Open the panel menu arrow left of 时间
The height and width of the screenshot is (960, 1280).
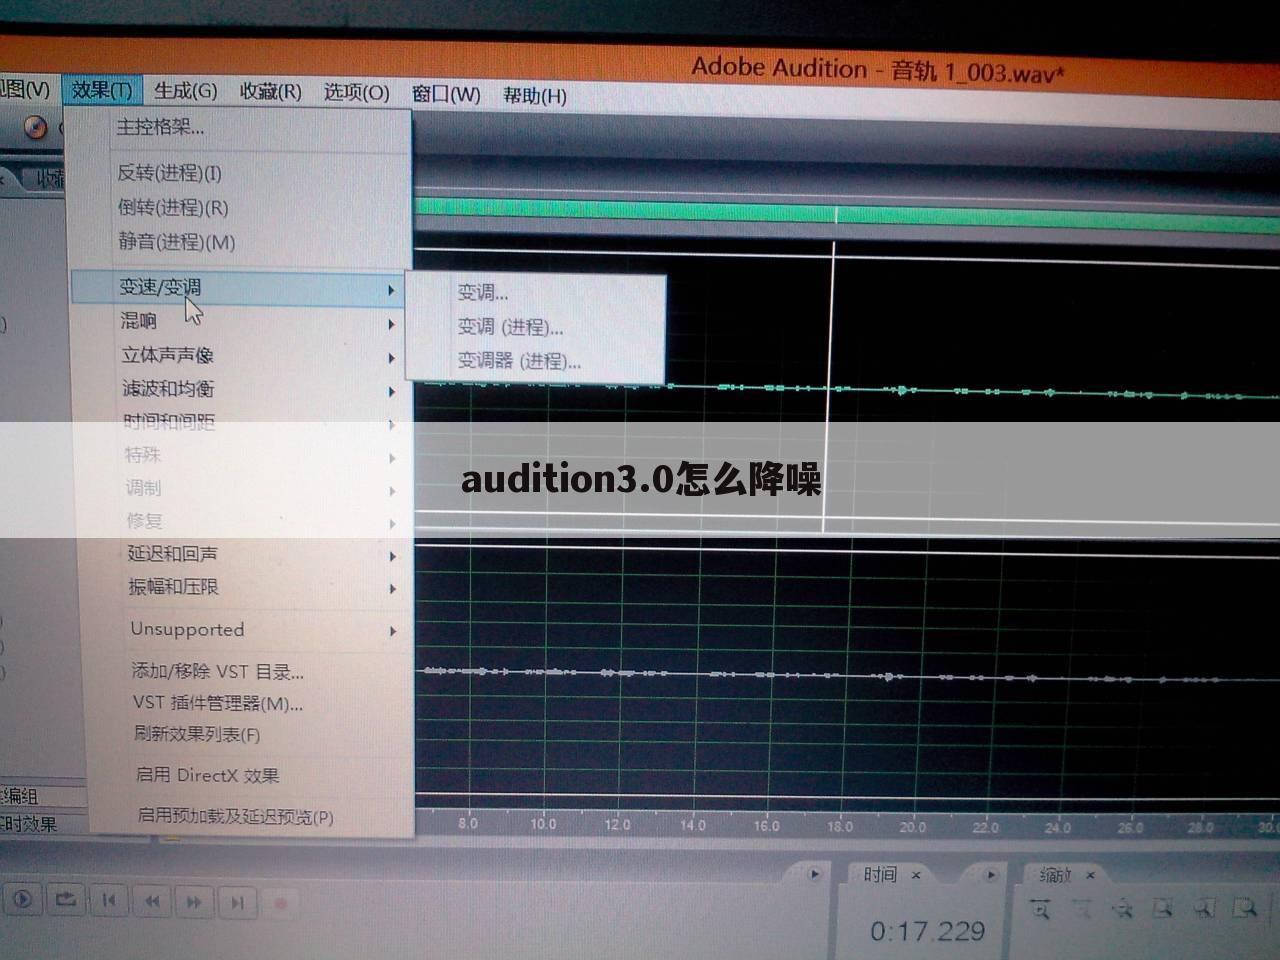pos(815,874)
